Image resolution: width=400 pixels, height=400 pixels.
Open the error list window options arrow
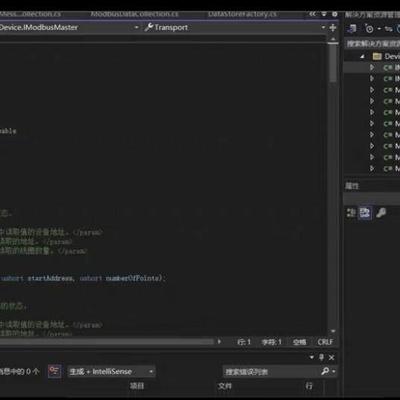[x=312, y=357]
